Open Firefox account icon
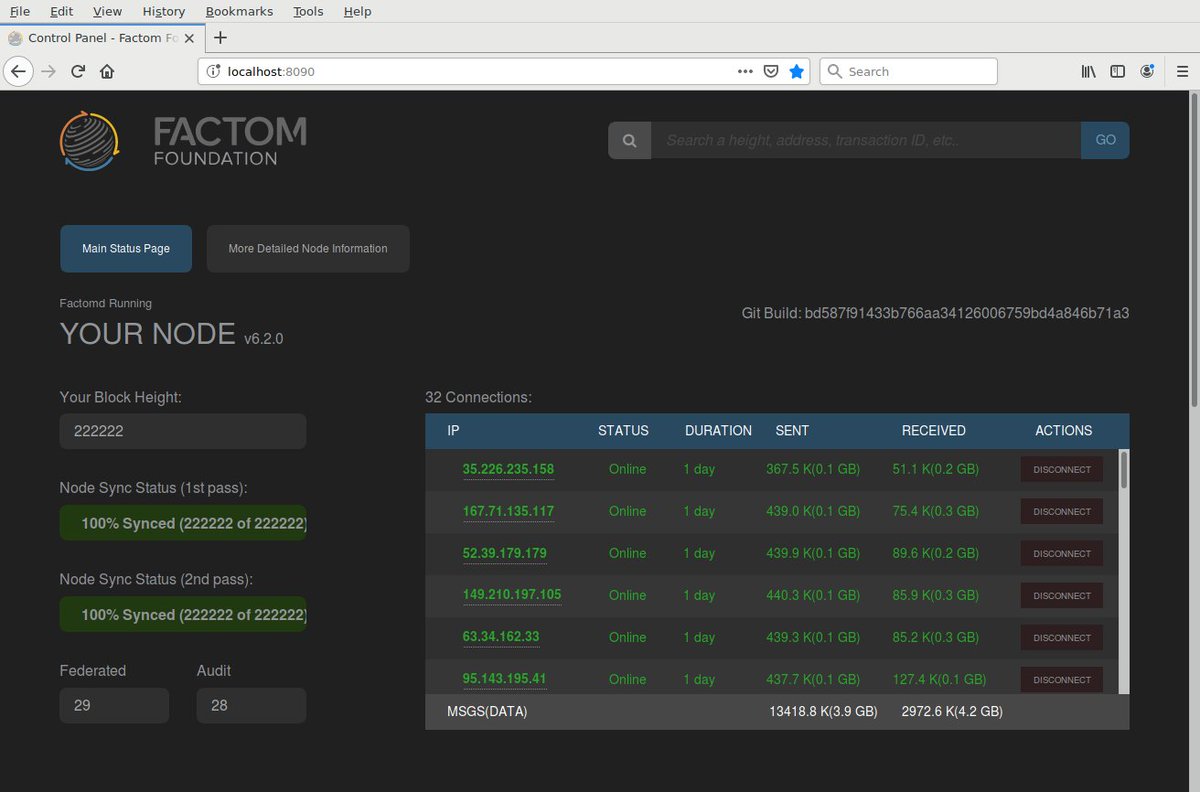 [1148, 71]
